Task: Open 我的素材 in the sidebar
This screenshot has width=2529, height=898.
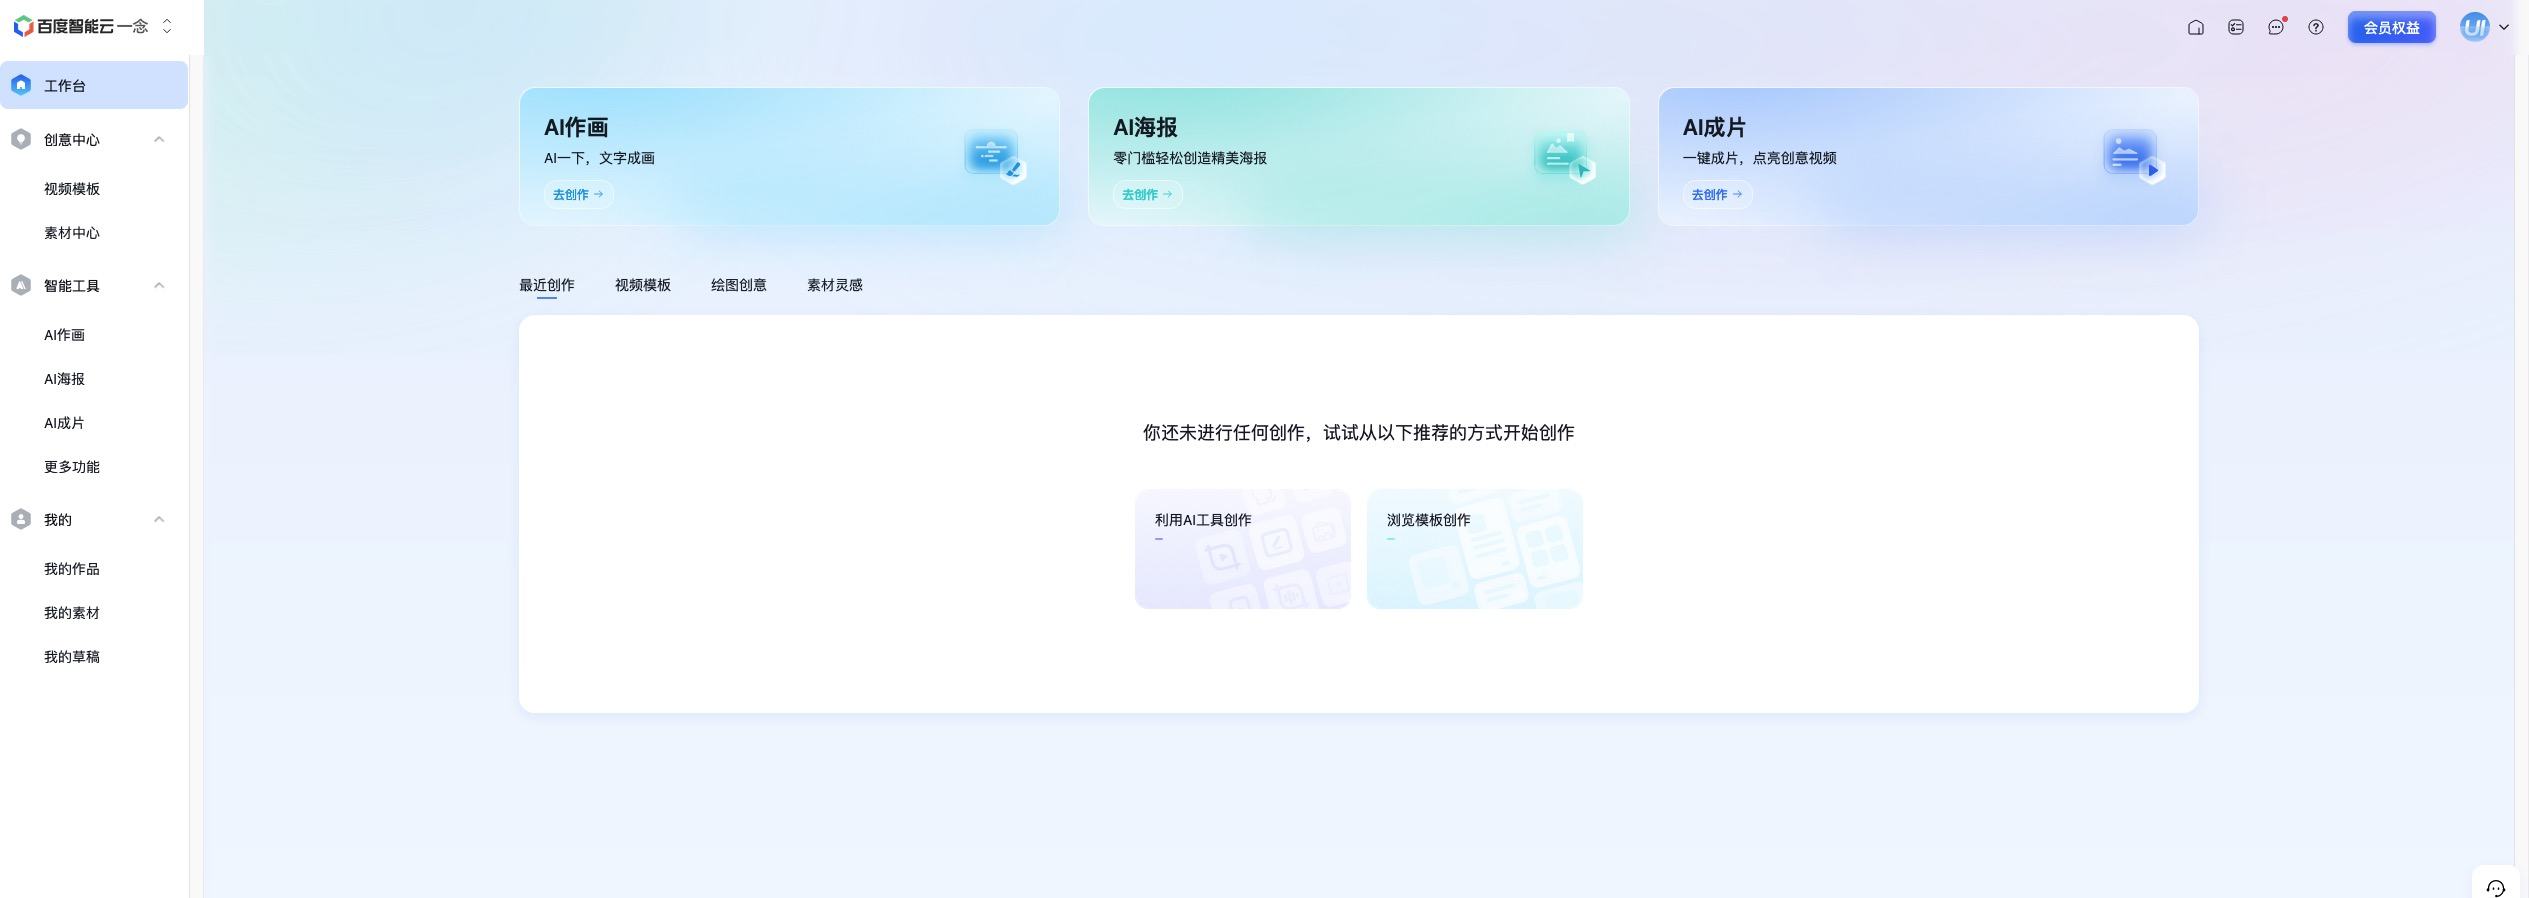Action: click(72, 613)
